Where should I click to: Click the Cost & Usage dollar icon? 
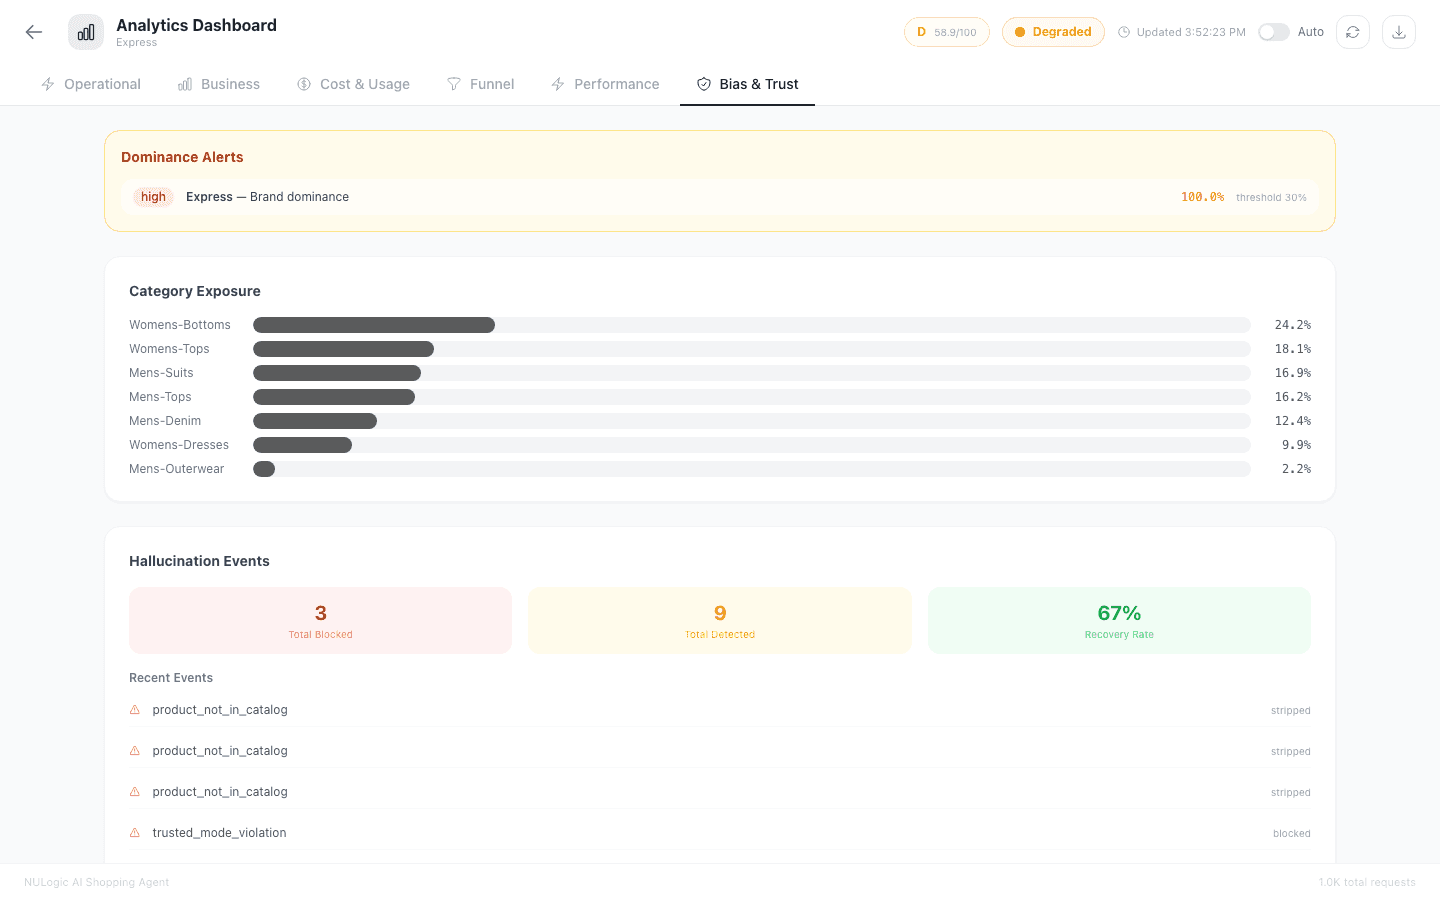[x=304, y=84]
